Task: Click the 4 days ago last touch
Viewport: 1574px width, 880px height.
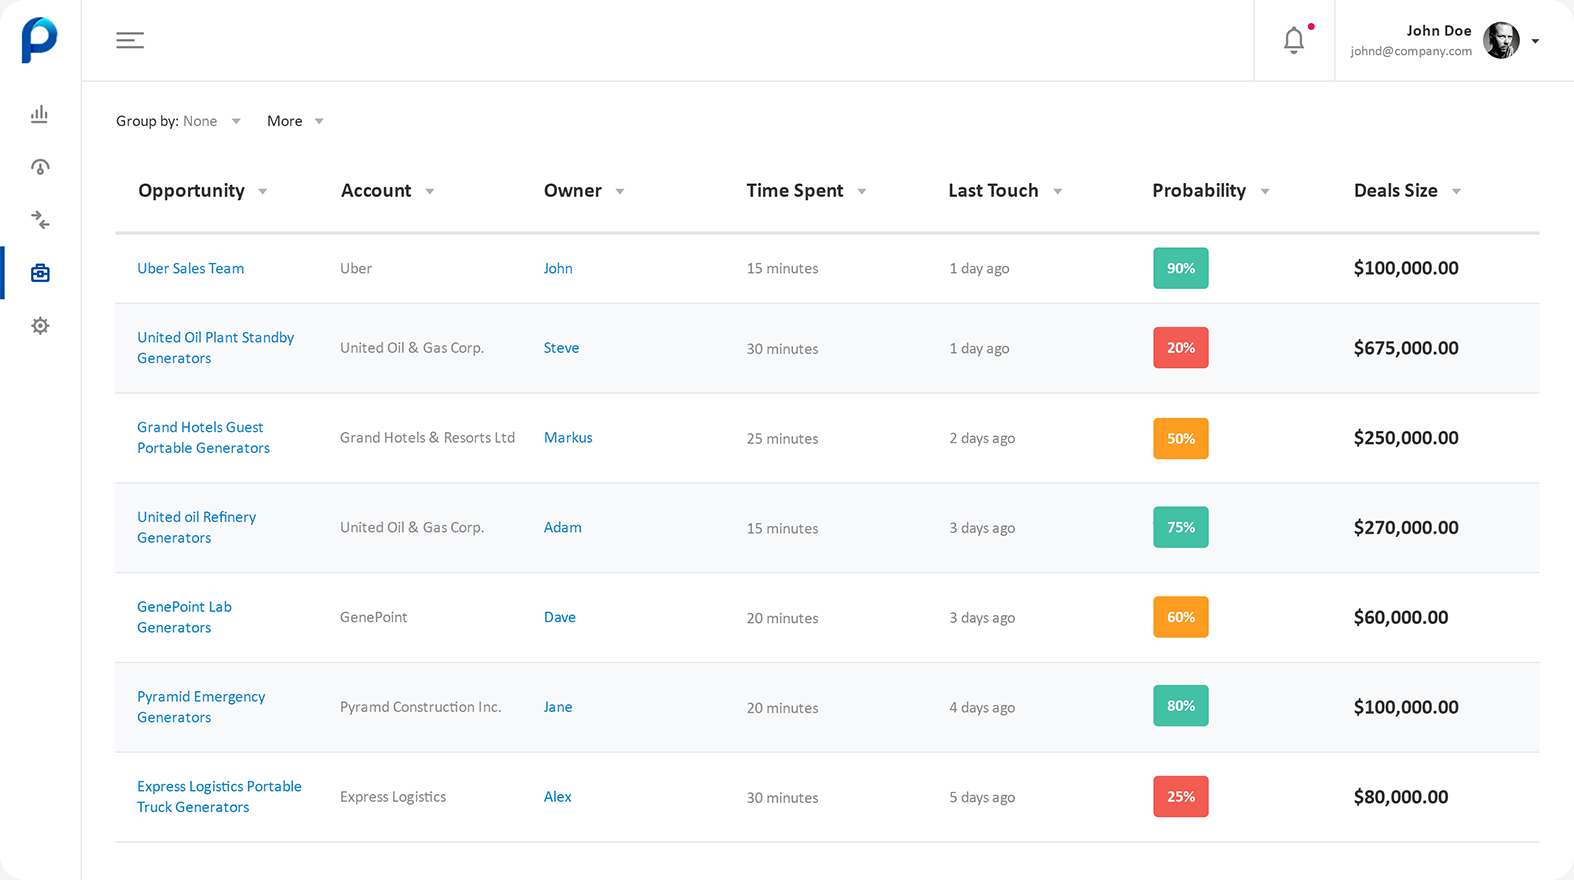Action: (x=982, y=707)
